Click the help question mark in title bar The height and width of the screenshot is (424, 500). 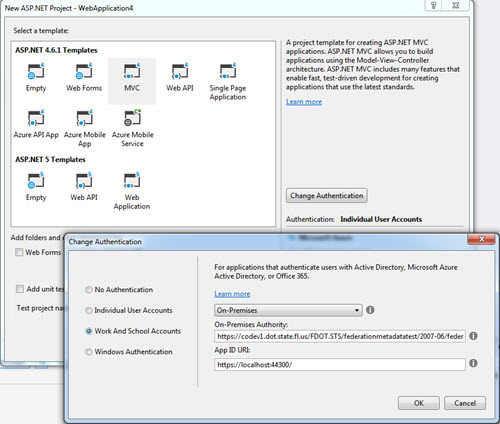click(x=434, y=5)
